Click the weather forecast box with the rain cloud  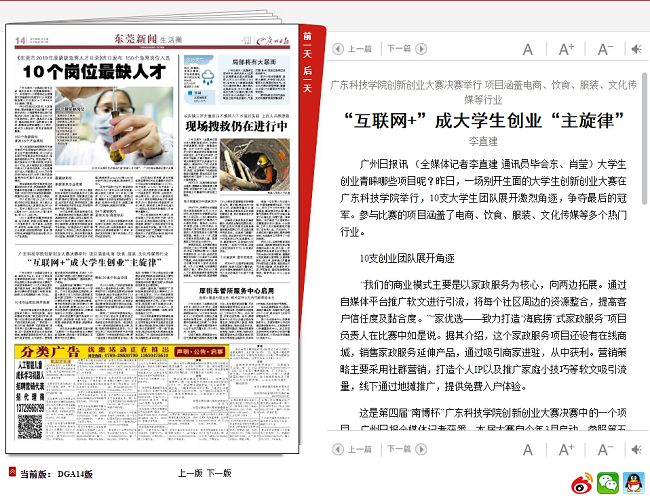tap(199, 80)
